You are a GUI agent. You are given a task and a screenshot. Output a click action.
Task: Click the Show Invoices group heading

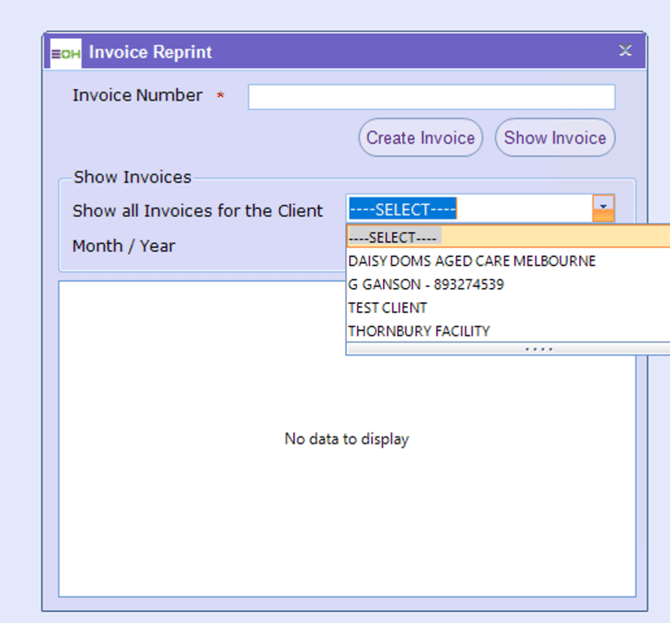pos(132,177)
